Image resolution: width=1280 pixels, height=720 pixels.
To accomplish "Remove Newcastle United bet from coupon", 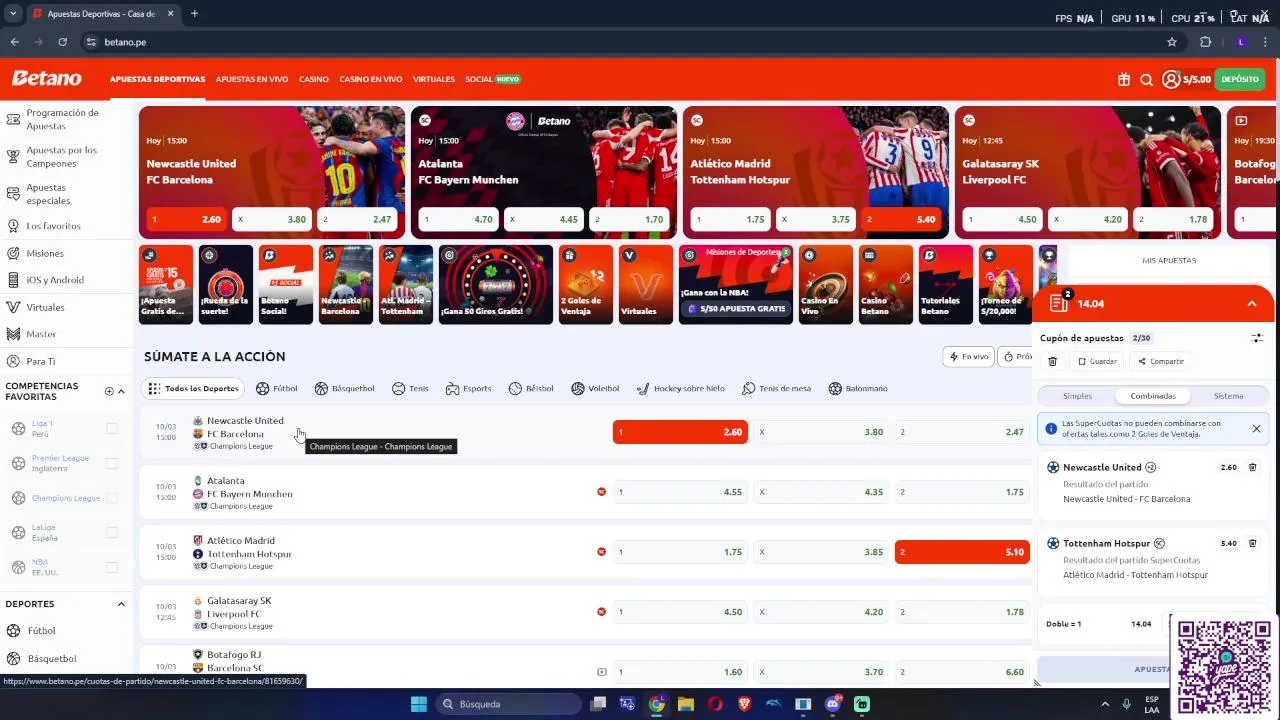I will 1252,467.
